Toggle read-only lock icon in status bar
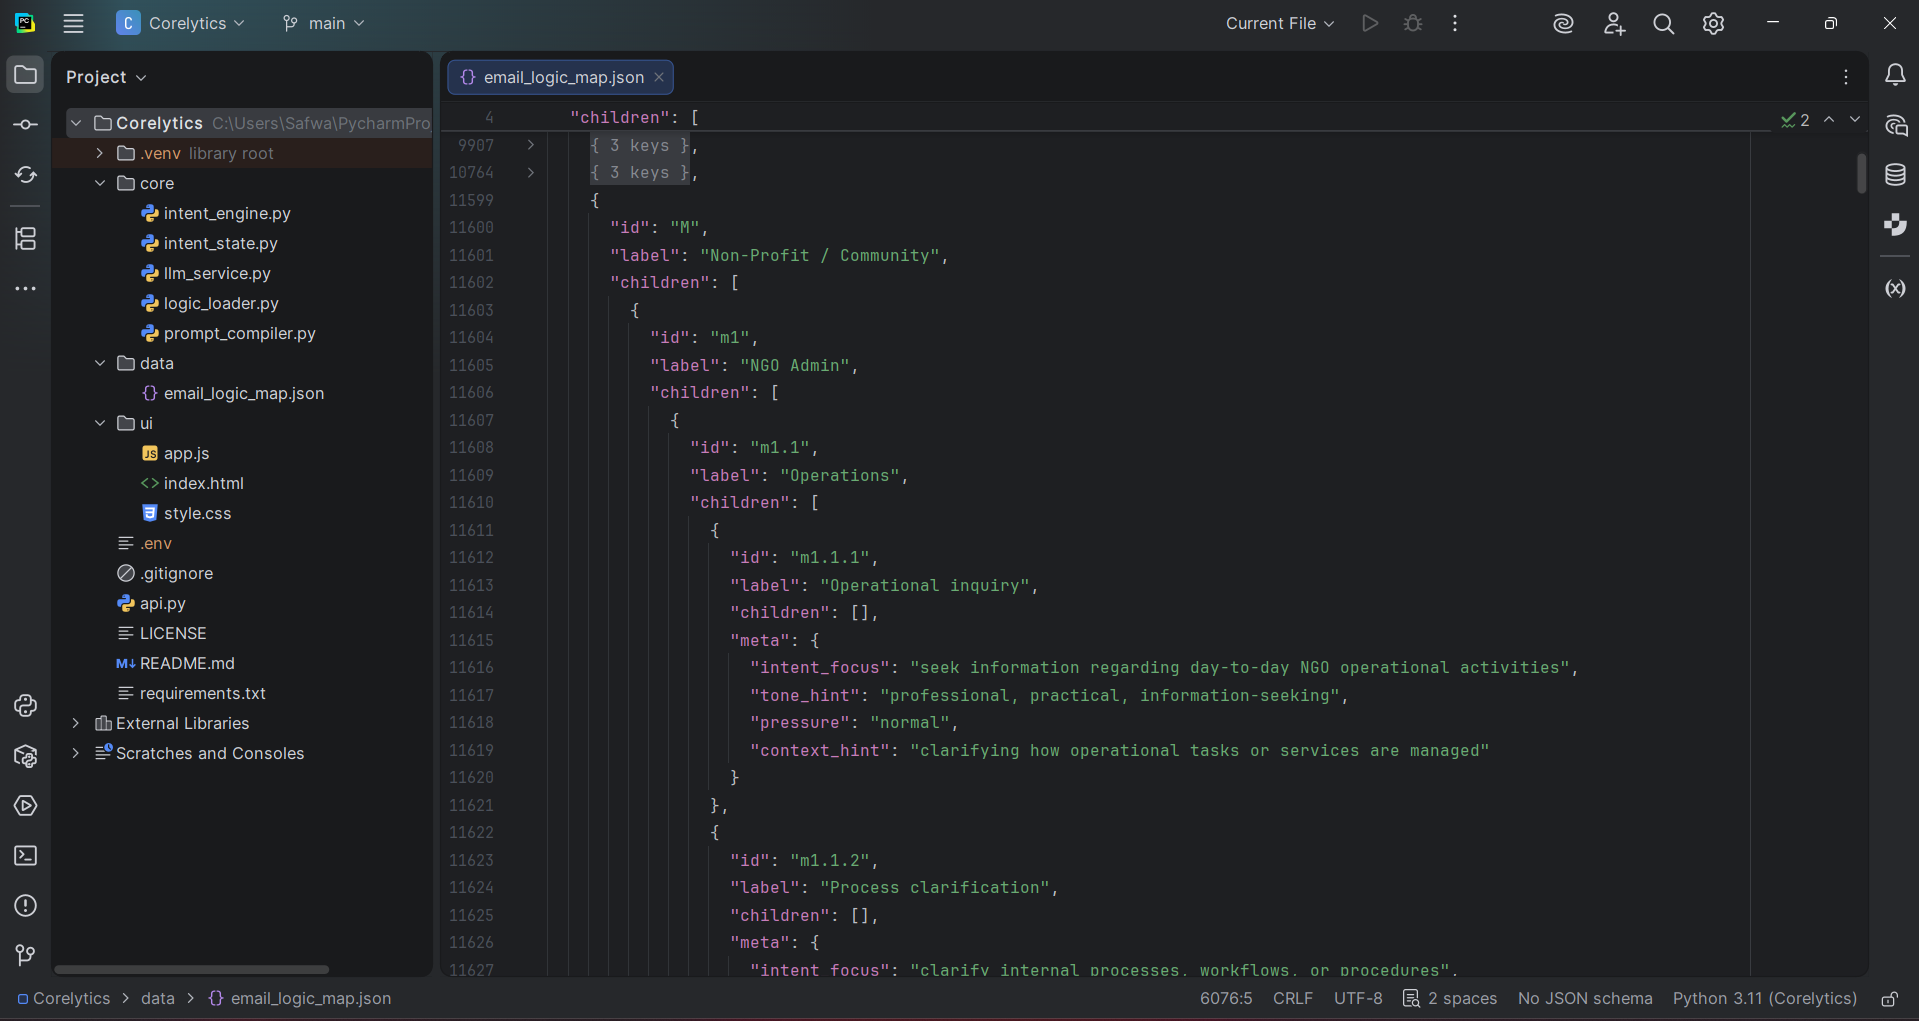This screenshot has width=1919, height=1021. (1889, 999)
